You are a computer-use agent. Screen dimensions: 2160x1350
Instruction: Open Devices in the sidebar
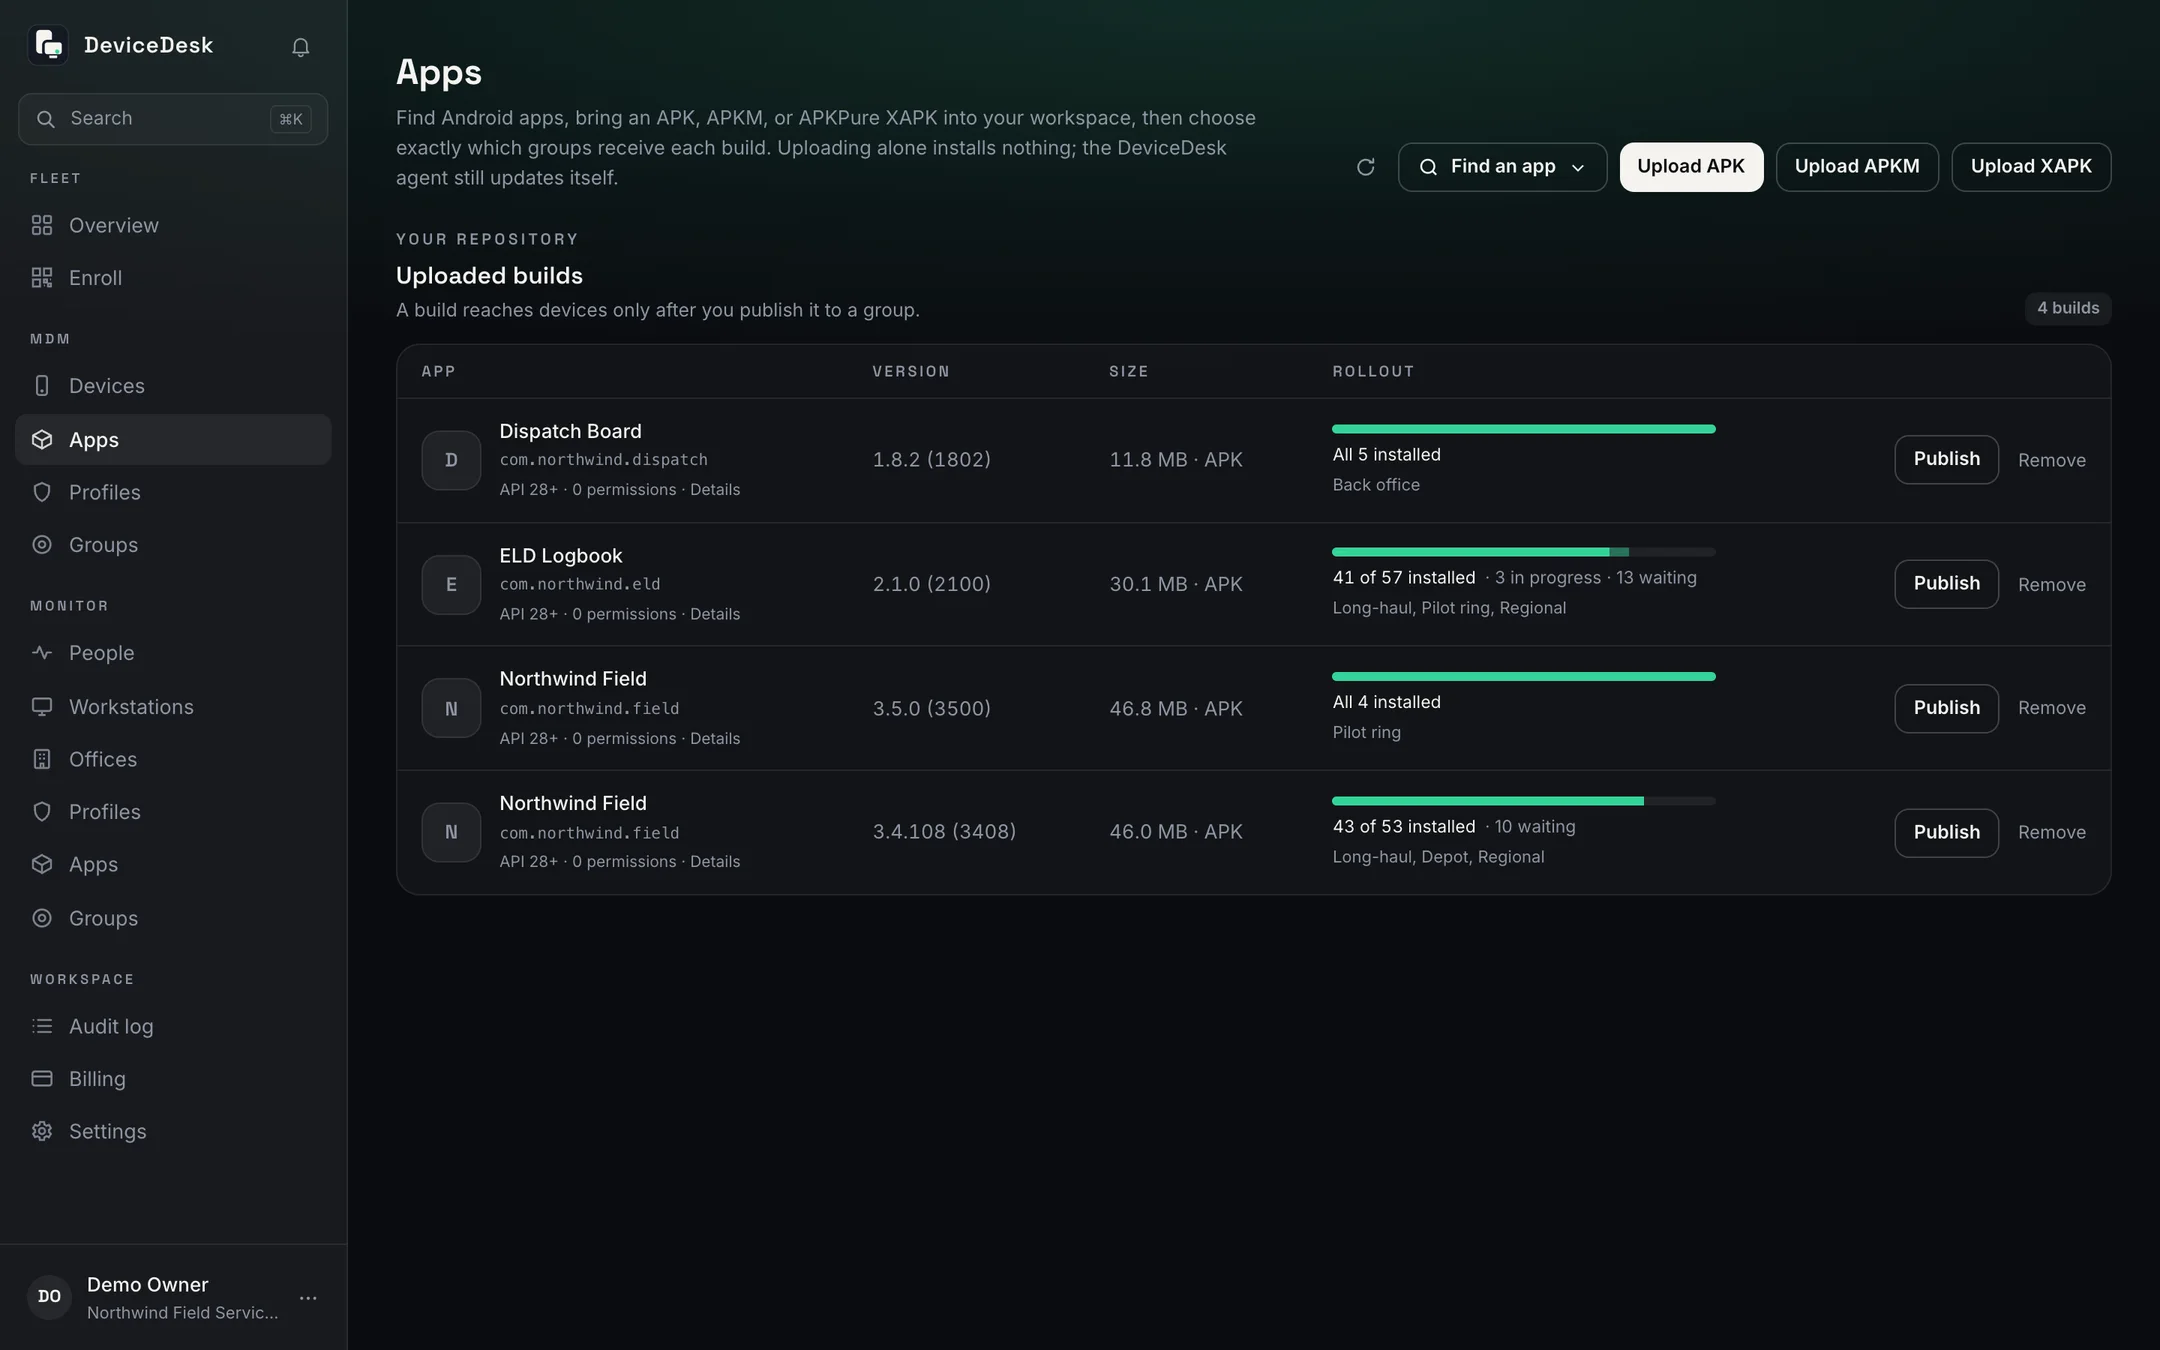coord(173,386)
